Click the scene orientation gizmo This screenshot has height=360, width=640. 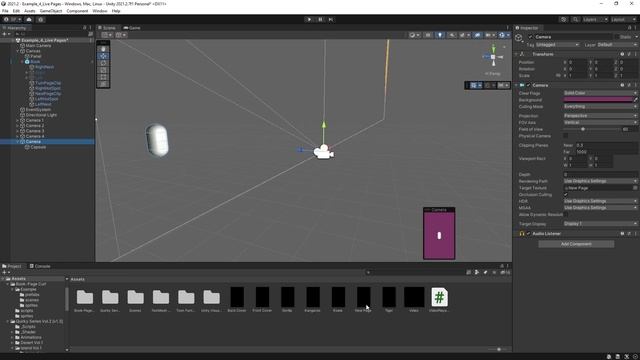(493, 57)
